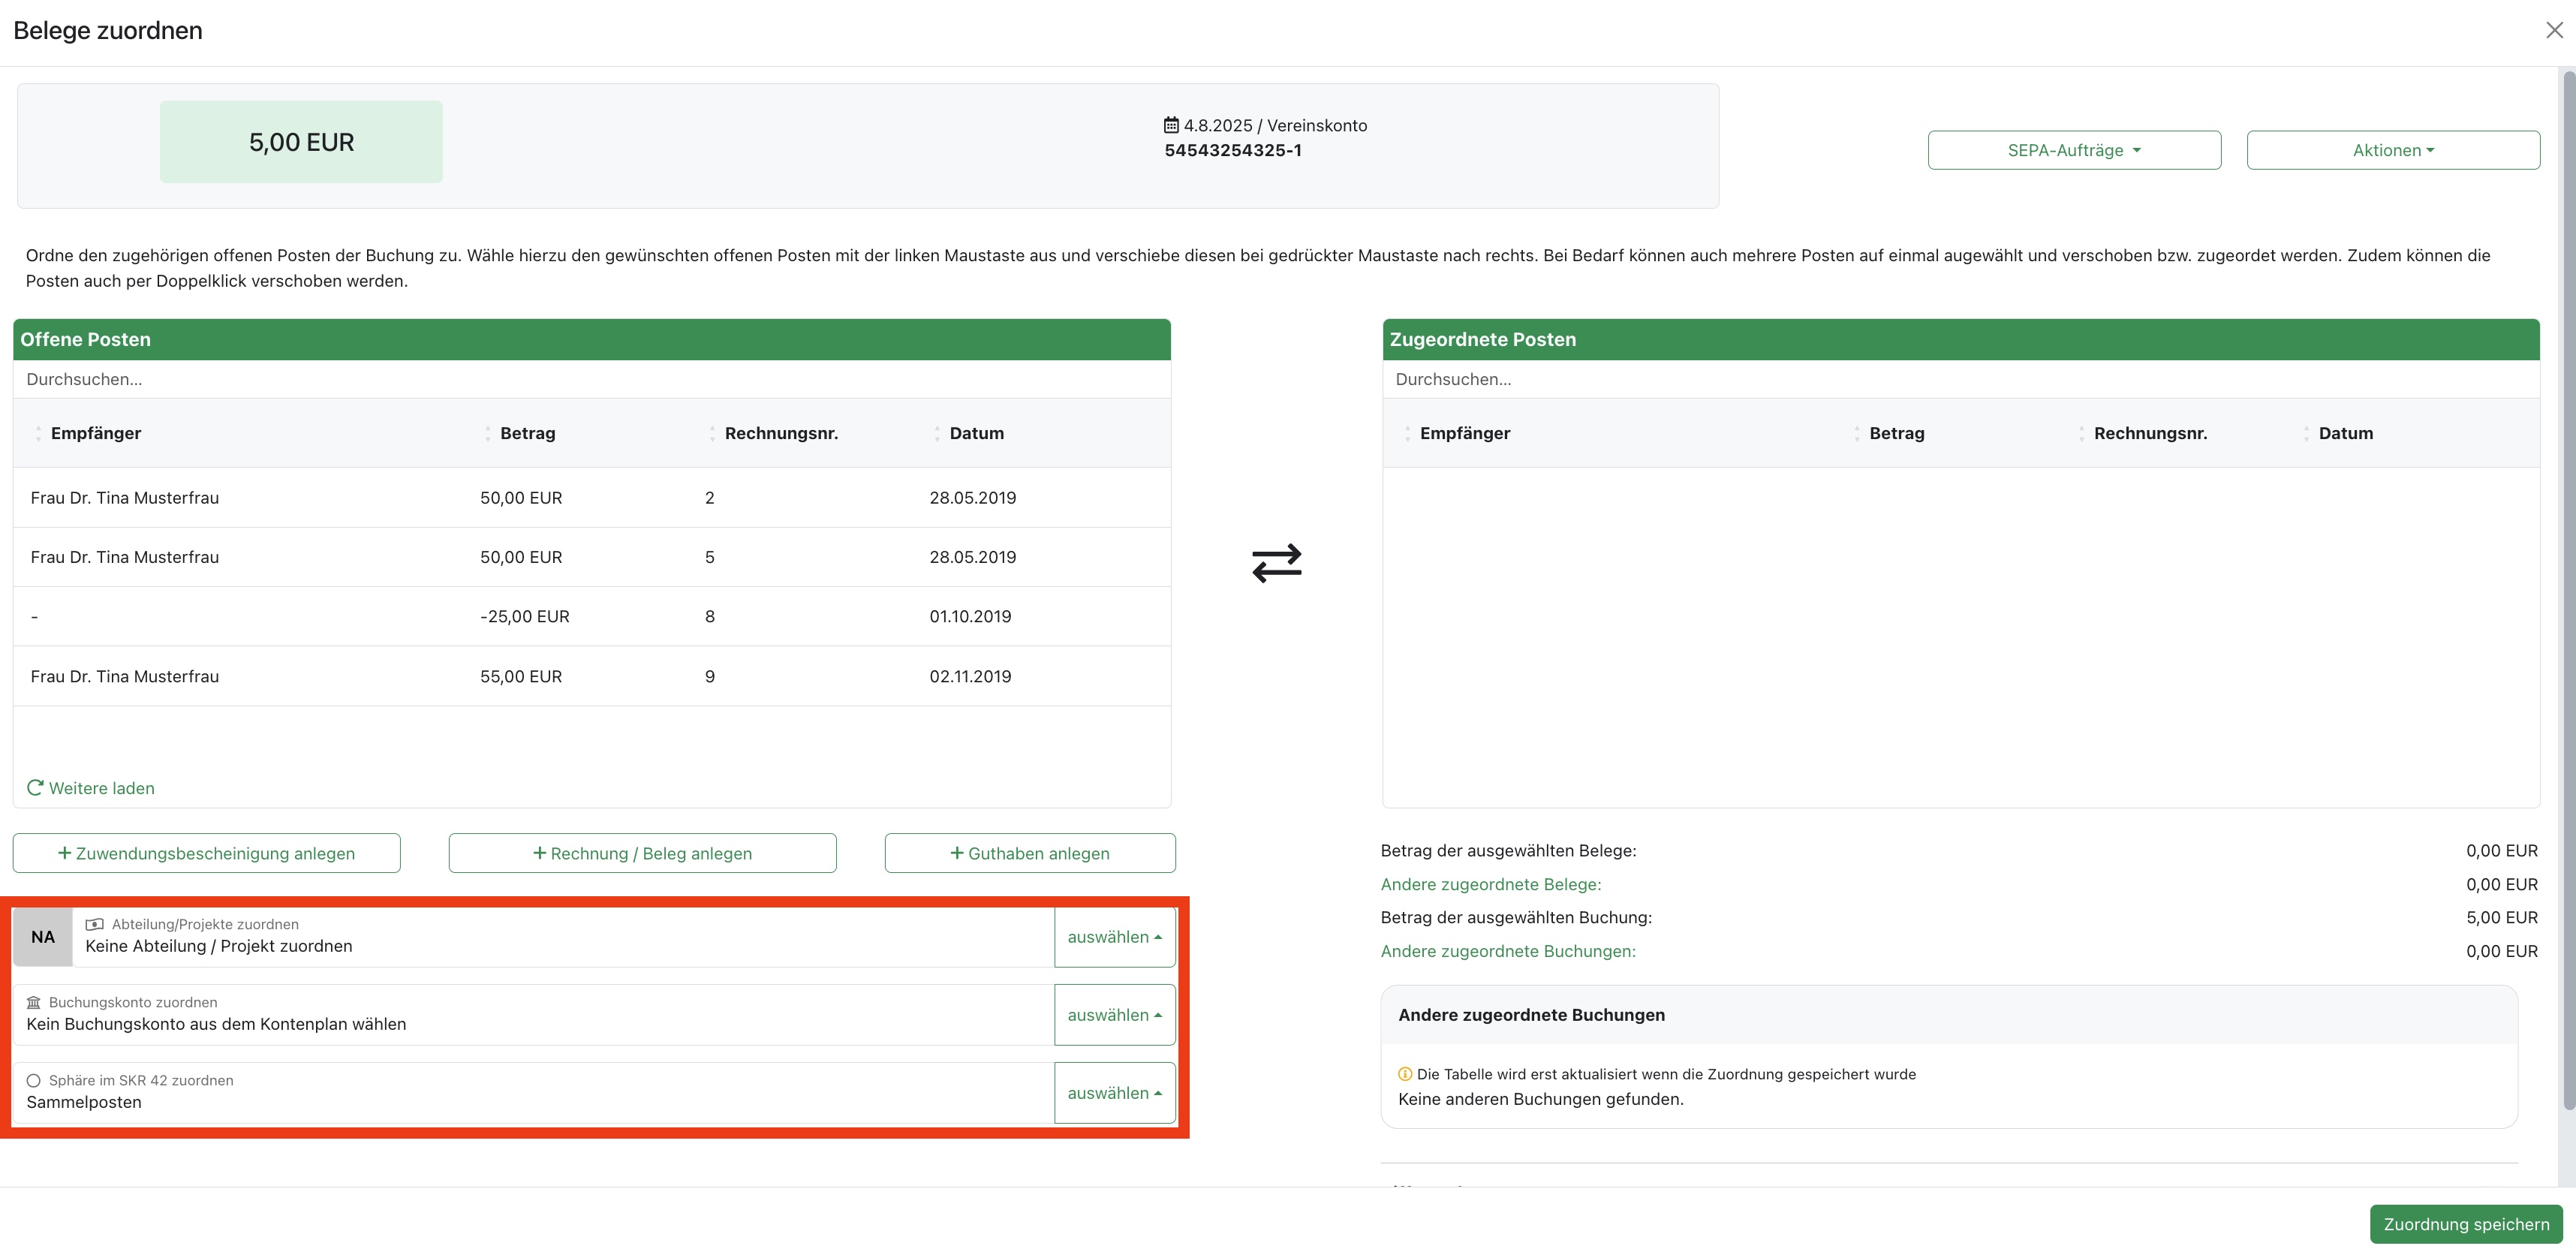Click Zuordnung speichern button
The image size is (2576, 1255).
pos(2465,1224)
